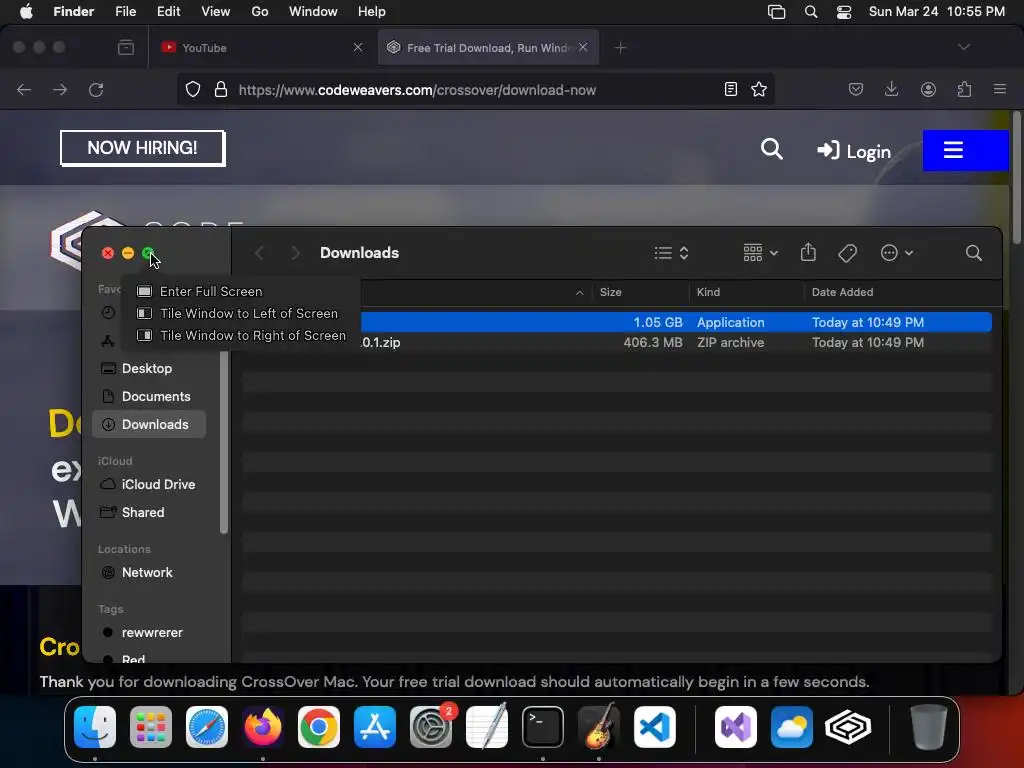Close the Free Trial Download tab

(x=583, y=47)
